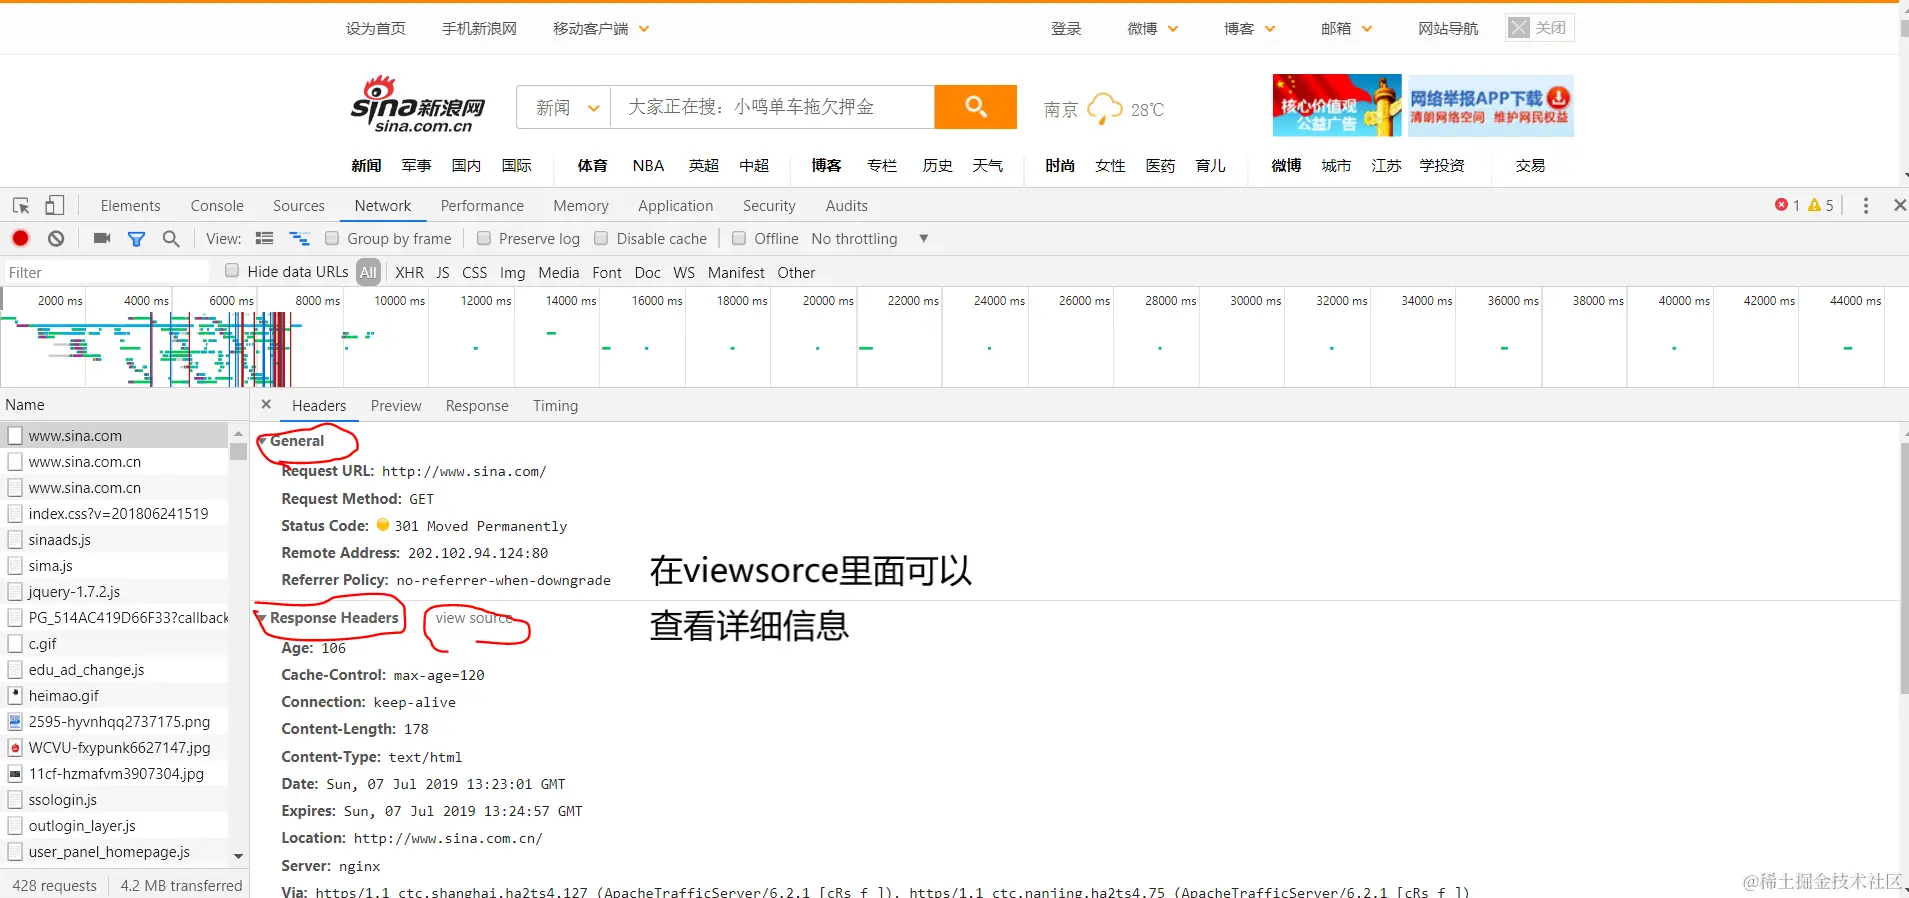Expand the 移动客户端 dropdown
The height and width of the screenshot is (898, 1909).
click(601, 28)
